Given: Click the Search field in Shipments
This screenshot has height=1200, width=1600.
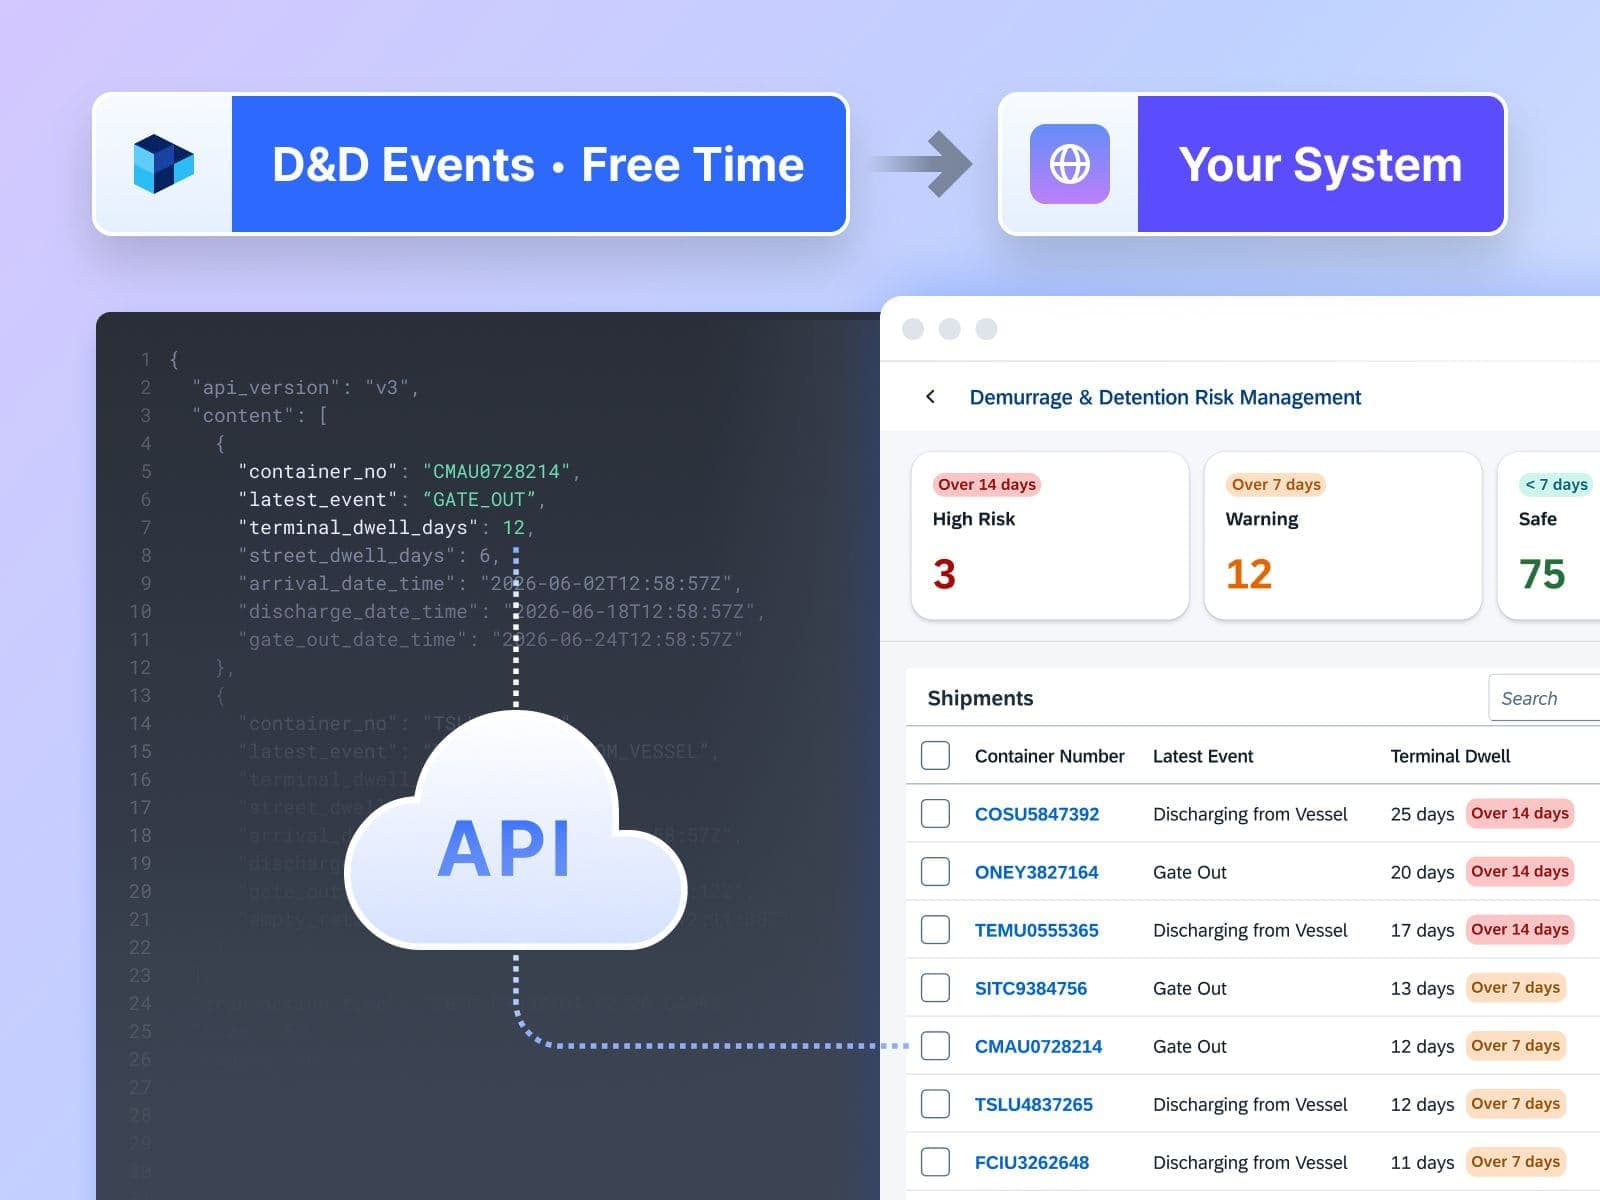Looking at the screenshot, I should (x=1544, y=698).
